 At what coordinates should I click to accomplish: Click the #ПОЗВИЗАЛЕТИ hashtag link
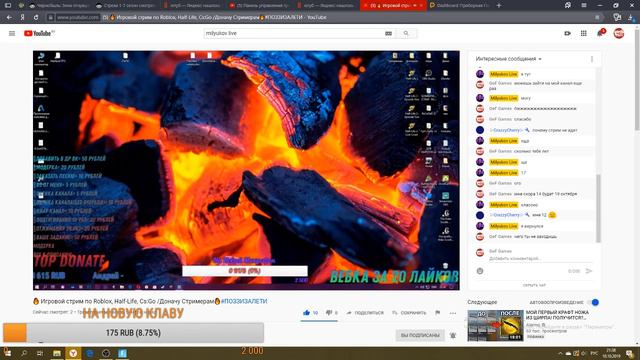[244, 301]
